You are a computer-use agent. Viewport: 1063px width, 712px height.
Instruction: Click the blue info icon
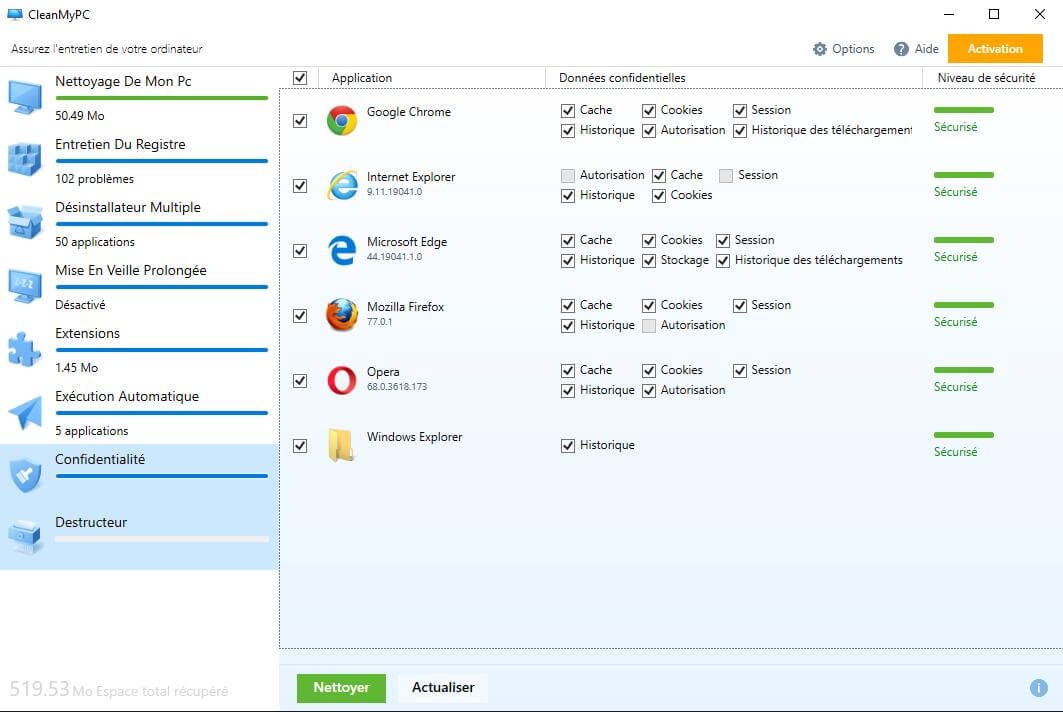pyautogui.click(x=1039, y=688)
